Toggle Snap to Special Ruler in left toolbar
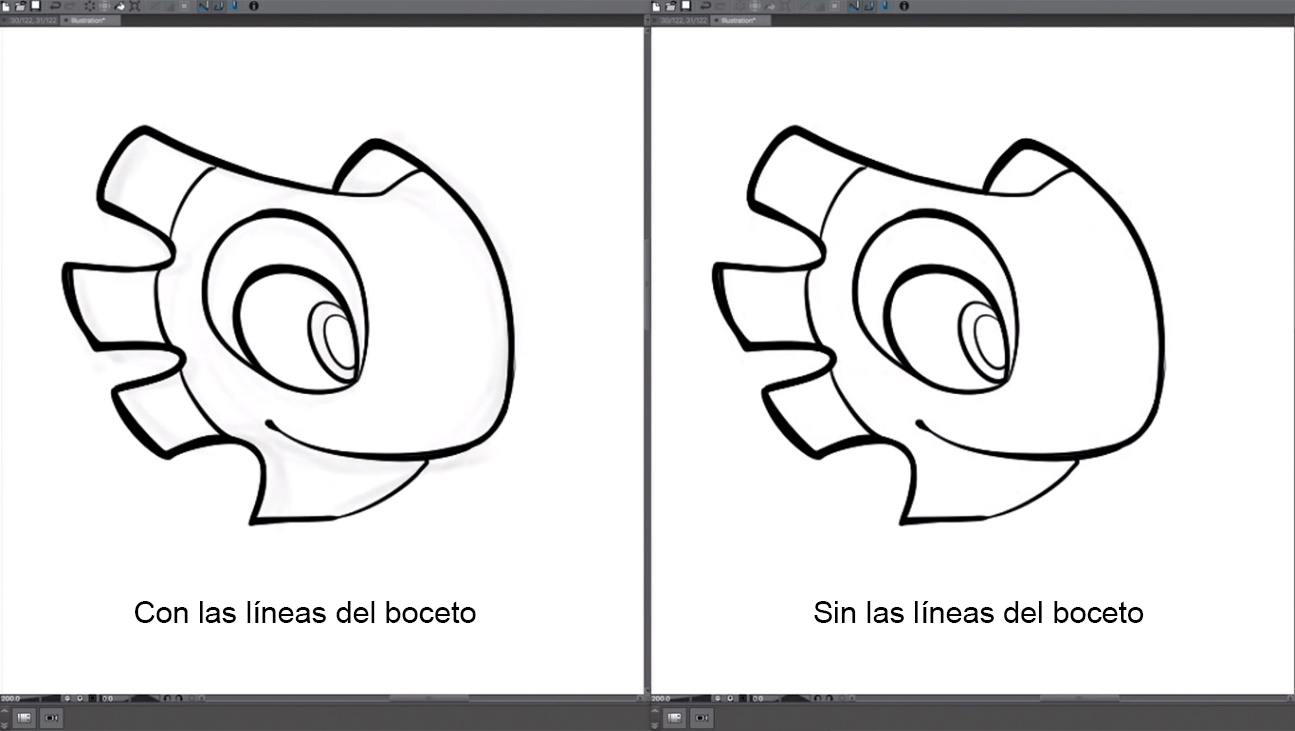Screen dimensions: 1295x731 click(x=218, y=6)
